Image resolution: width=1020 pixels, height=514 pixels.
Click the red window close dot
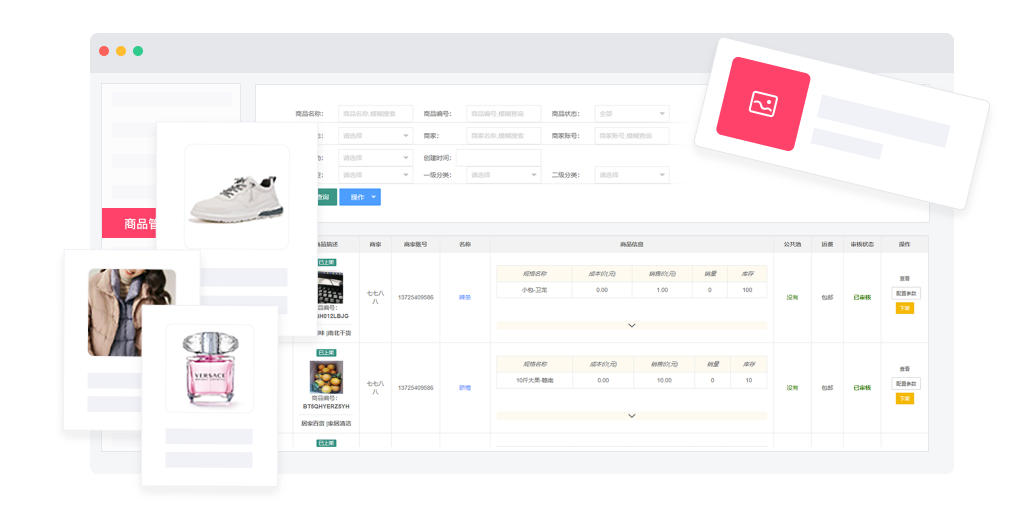pyautogui.click(x=104, y=51)
